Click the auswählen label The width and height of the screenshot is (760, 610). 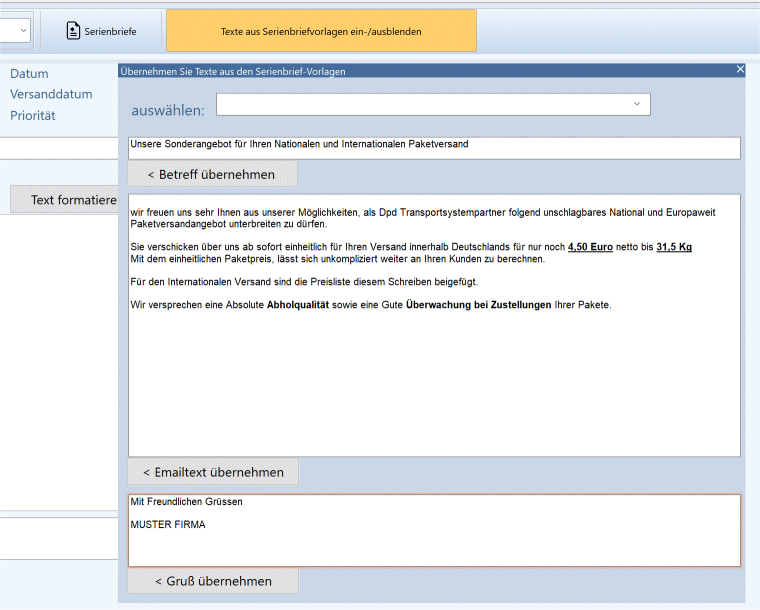pos(168,110)
